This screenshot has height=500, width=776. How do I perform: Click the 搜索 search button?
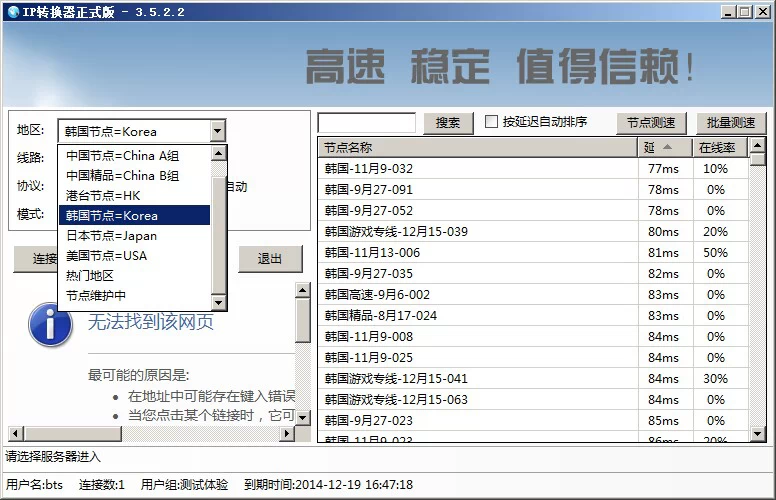[x=448, y=123]
